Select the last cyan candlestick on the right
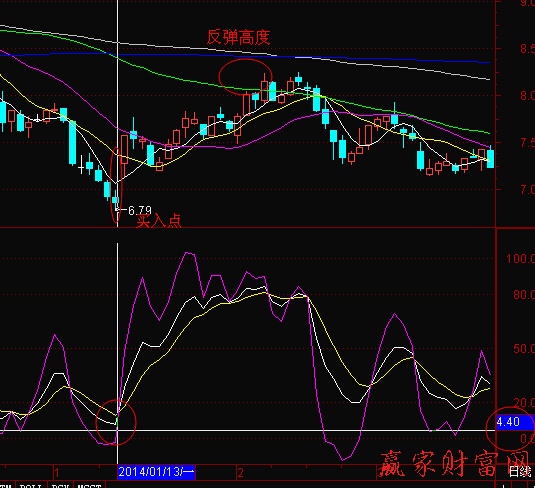 click(490, 158)
